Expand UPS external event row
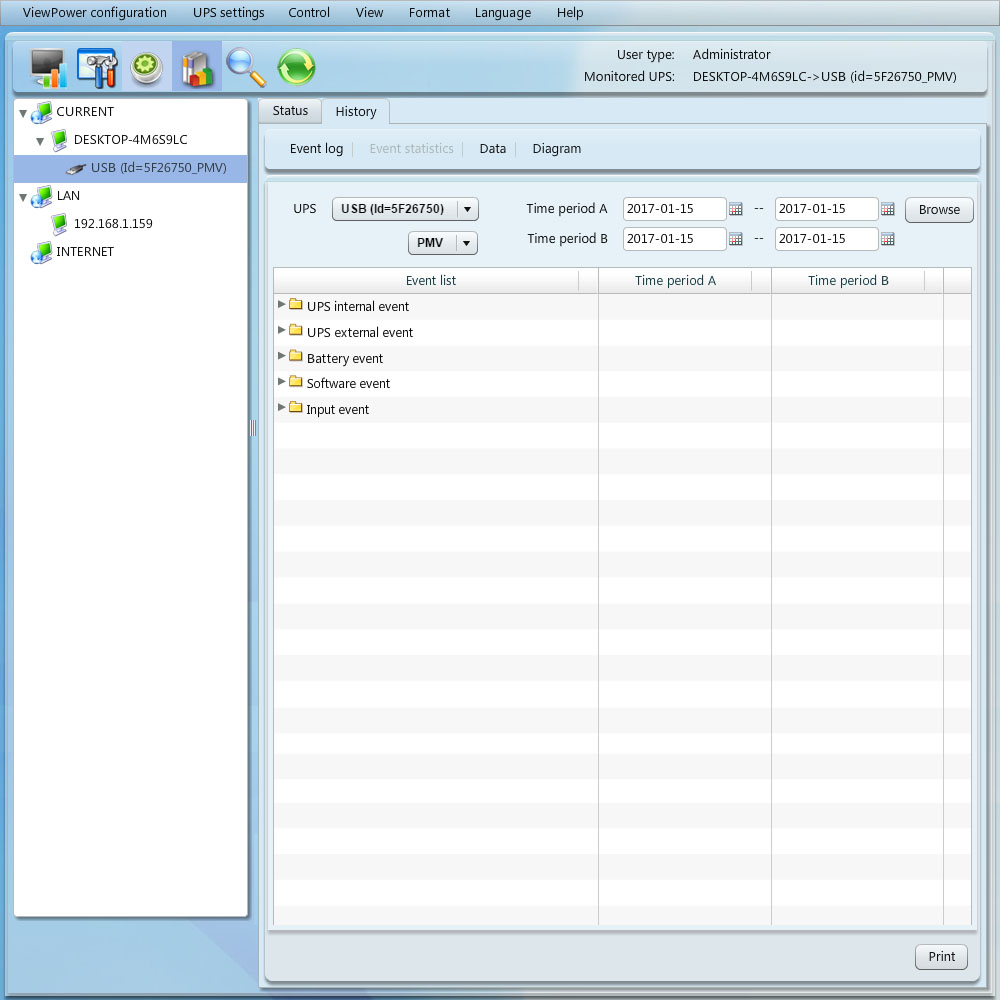 click(x=281, y=330)
